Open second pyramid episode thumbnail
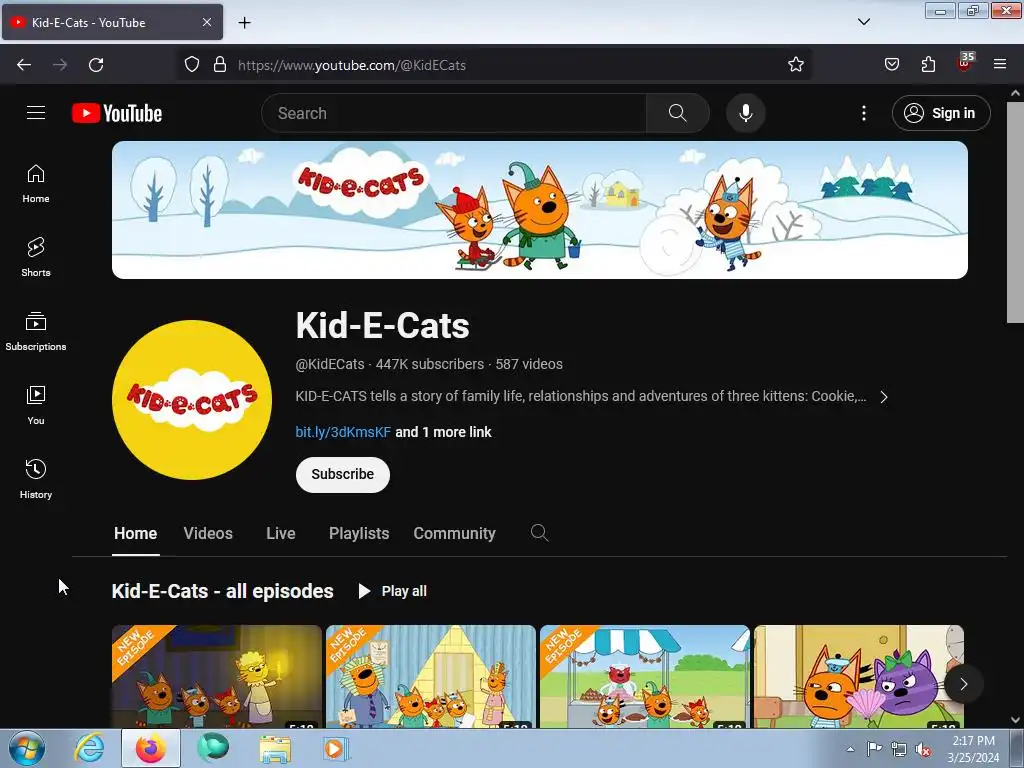Viewport: 1024px width, 768px height. [x=431, y=677]
